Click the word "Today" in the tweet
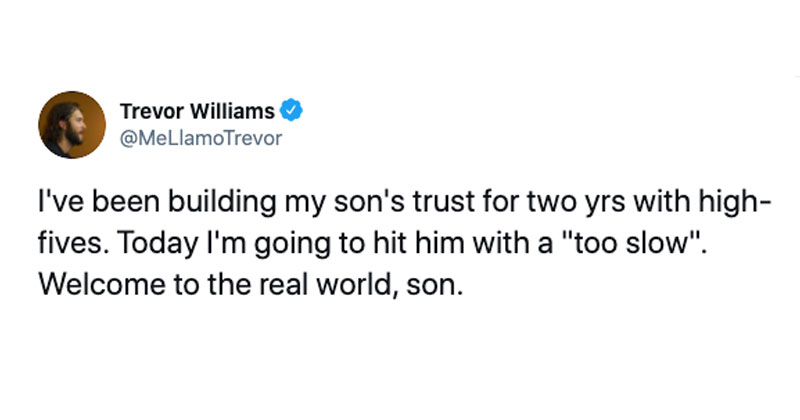This screenshot has height=420, width=800. 158,244
